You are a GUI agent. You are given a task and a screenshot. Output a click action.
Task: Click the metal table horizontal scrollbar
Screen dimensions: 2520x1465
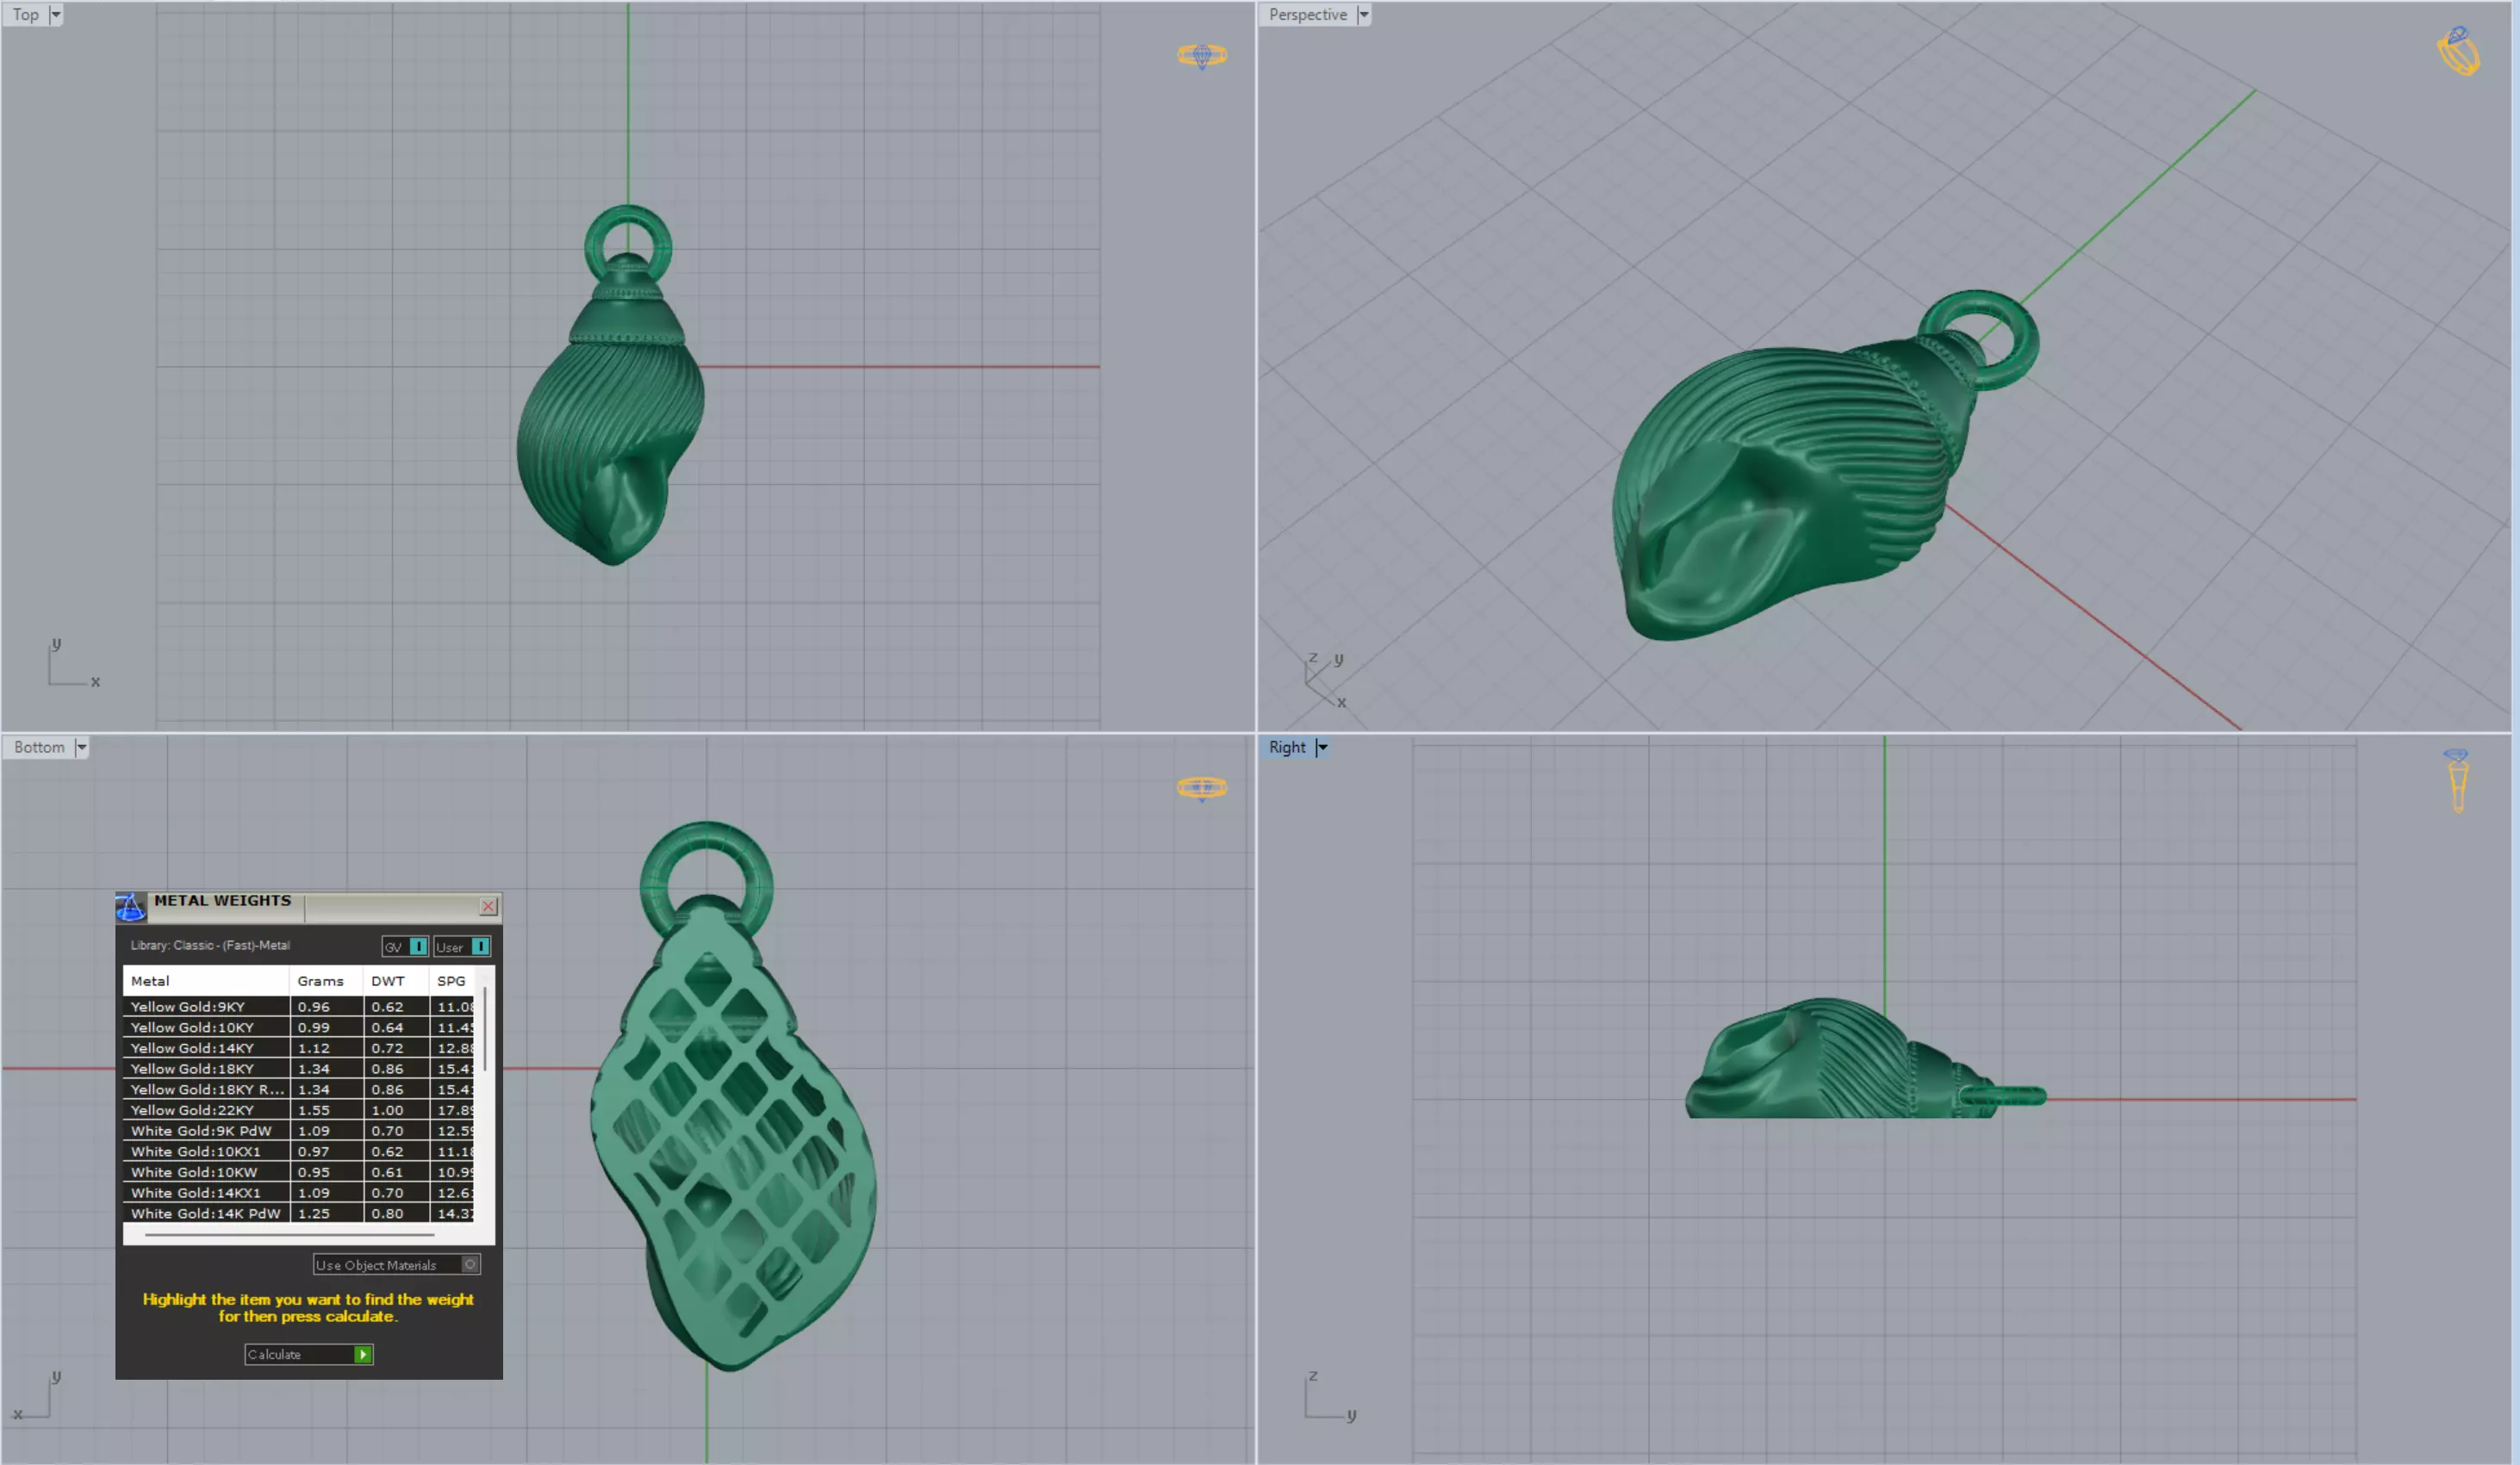coord(289,1235)
